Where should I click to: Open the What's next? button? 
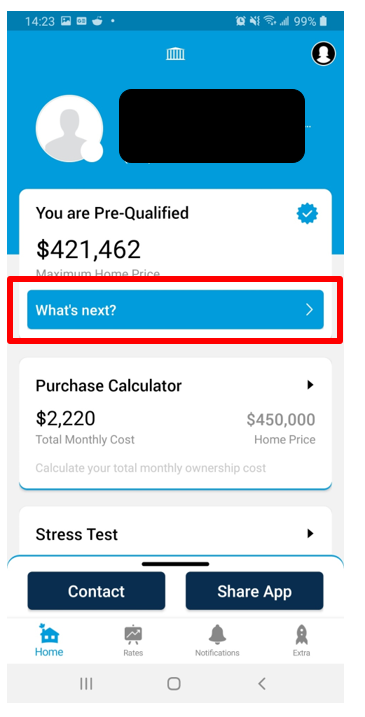(x=175, y=310)
